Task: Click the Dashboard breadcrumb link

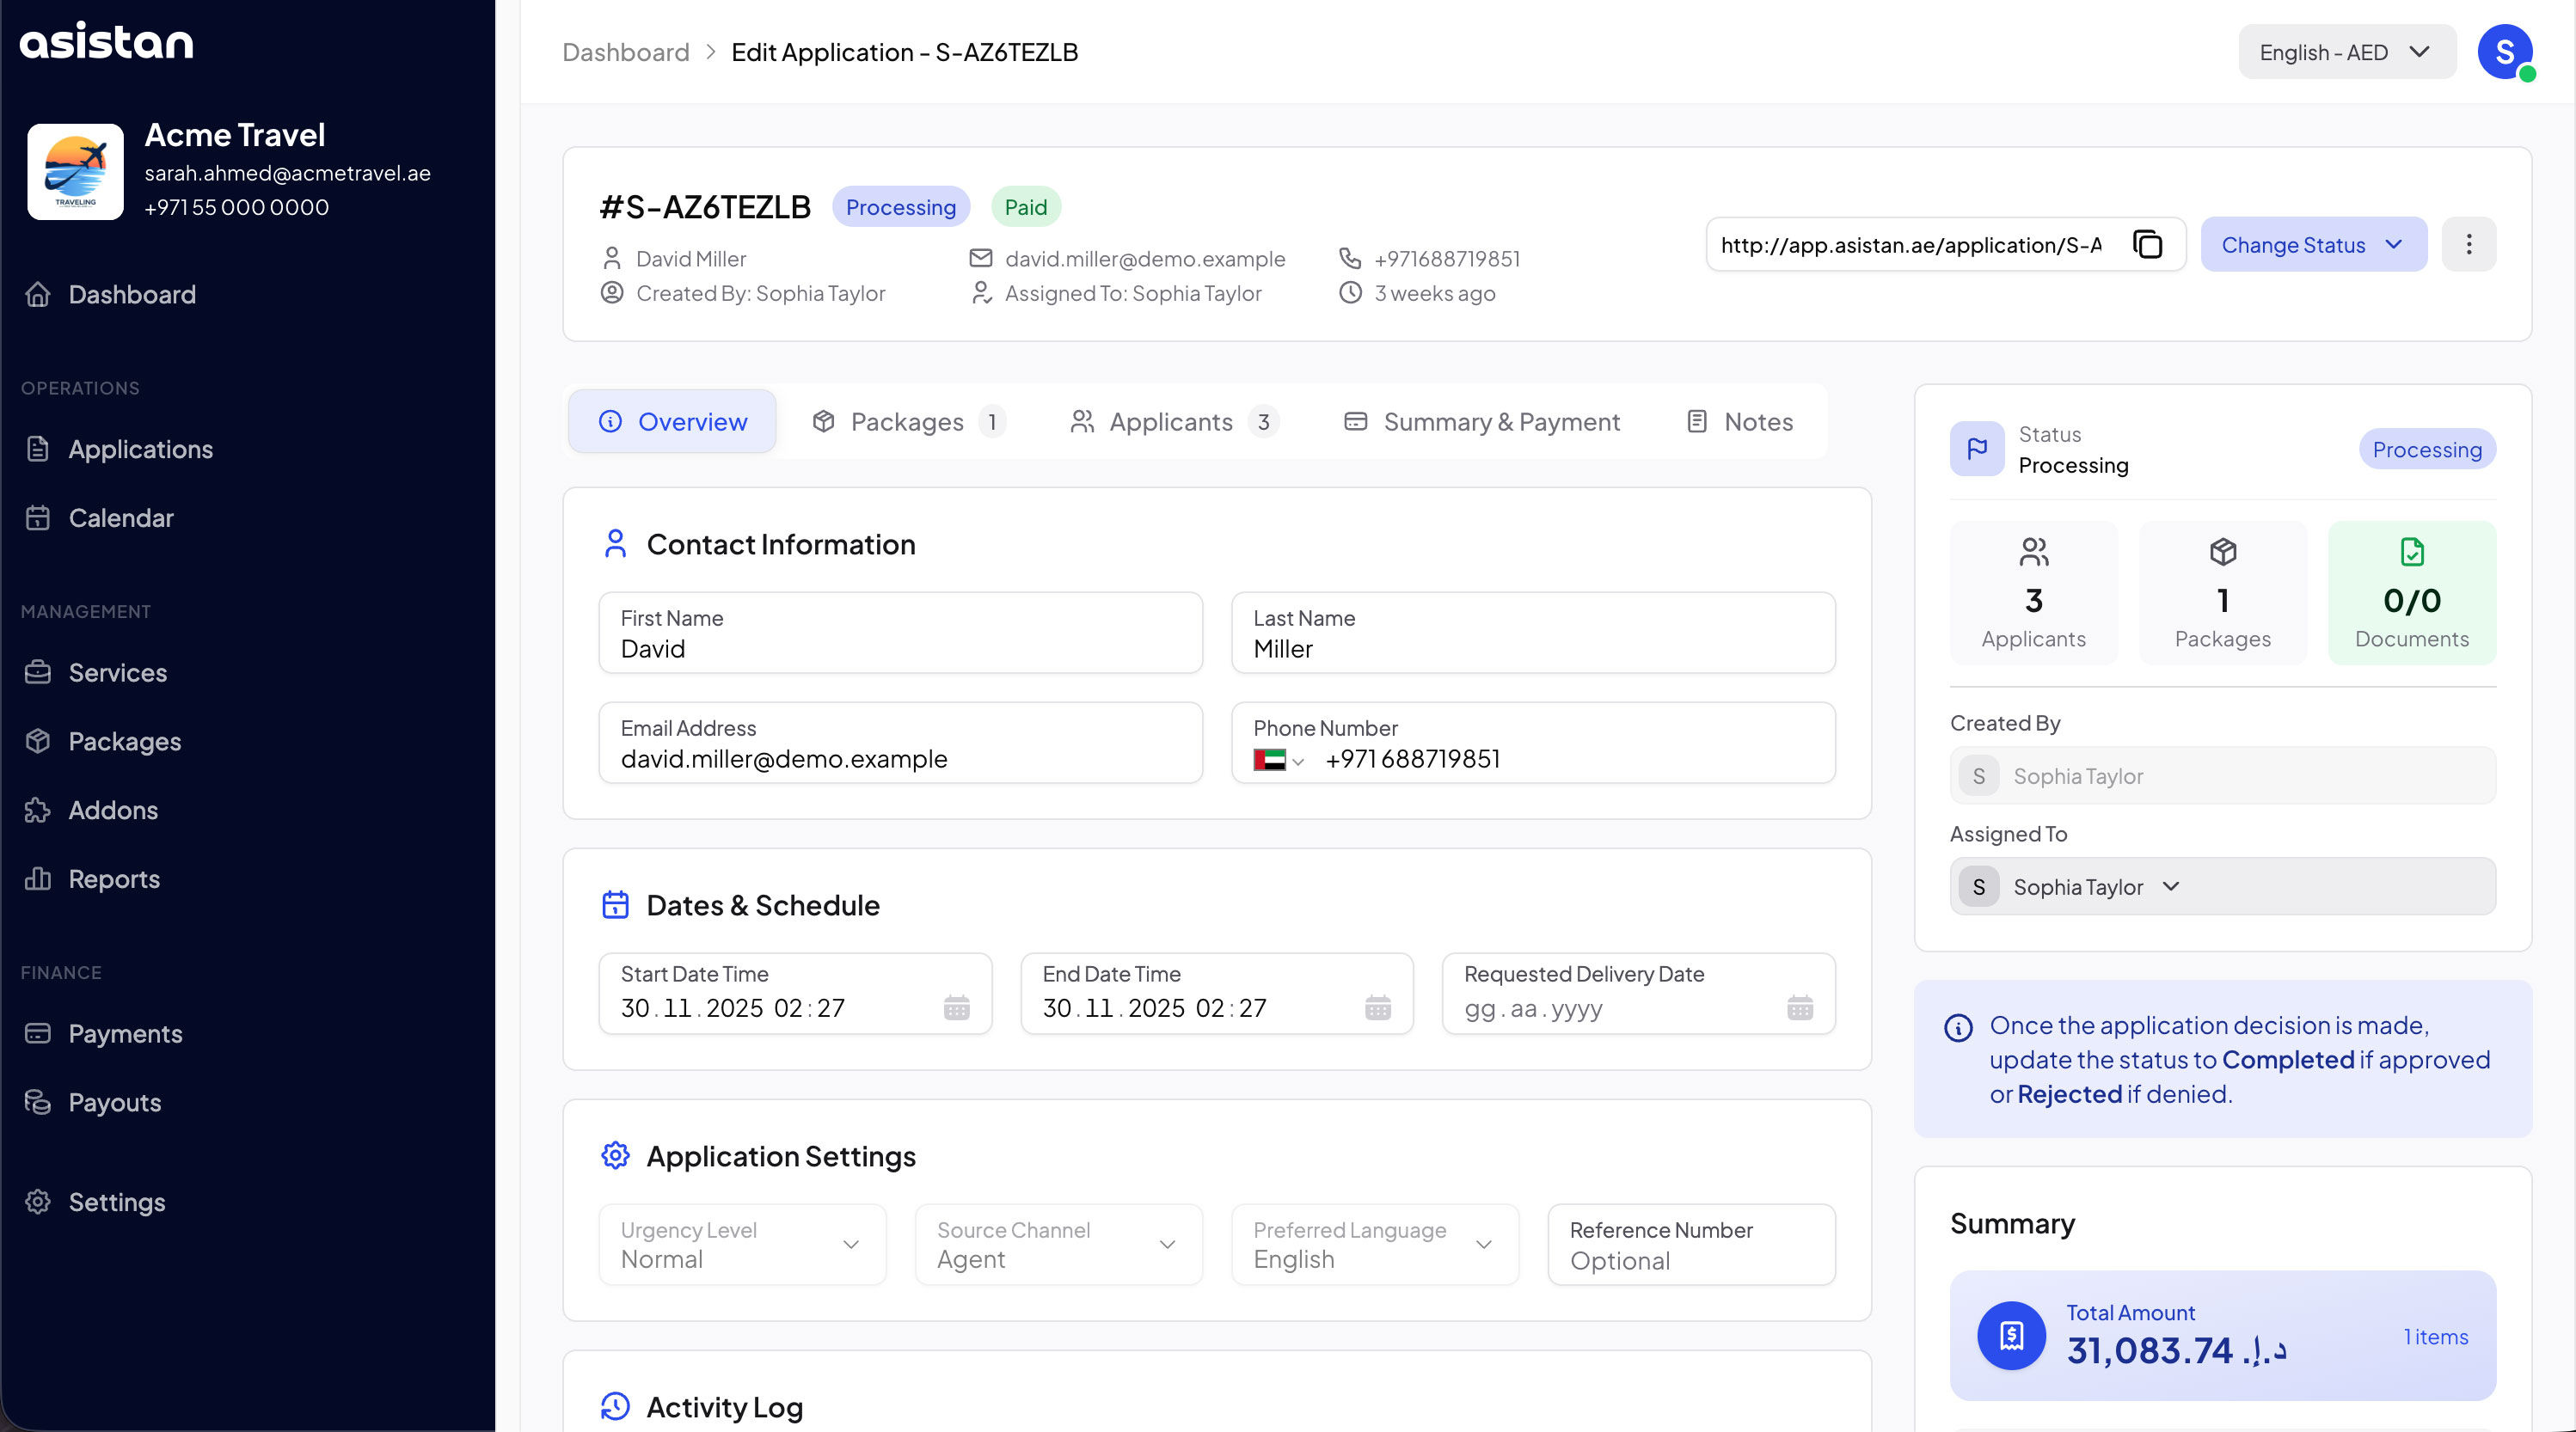Action: pyautogui.click(x=625, y=52)
